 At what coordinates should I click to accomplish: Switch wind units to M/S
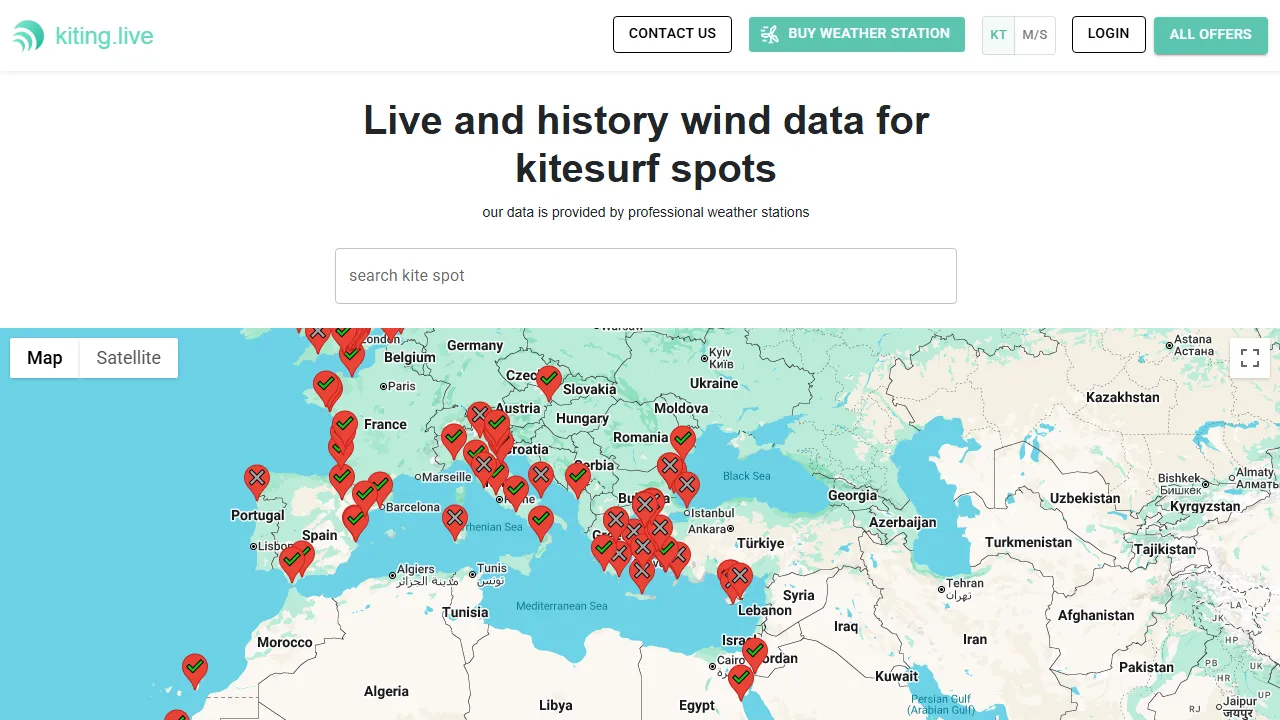pyautogui.click(x=1035, y=35)
